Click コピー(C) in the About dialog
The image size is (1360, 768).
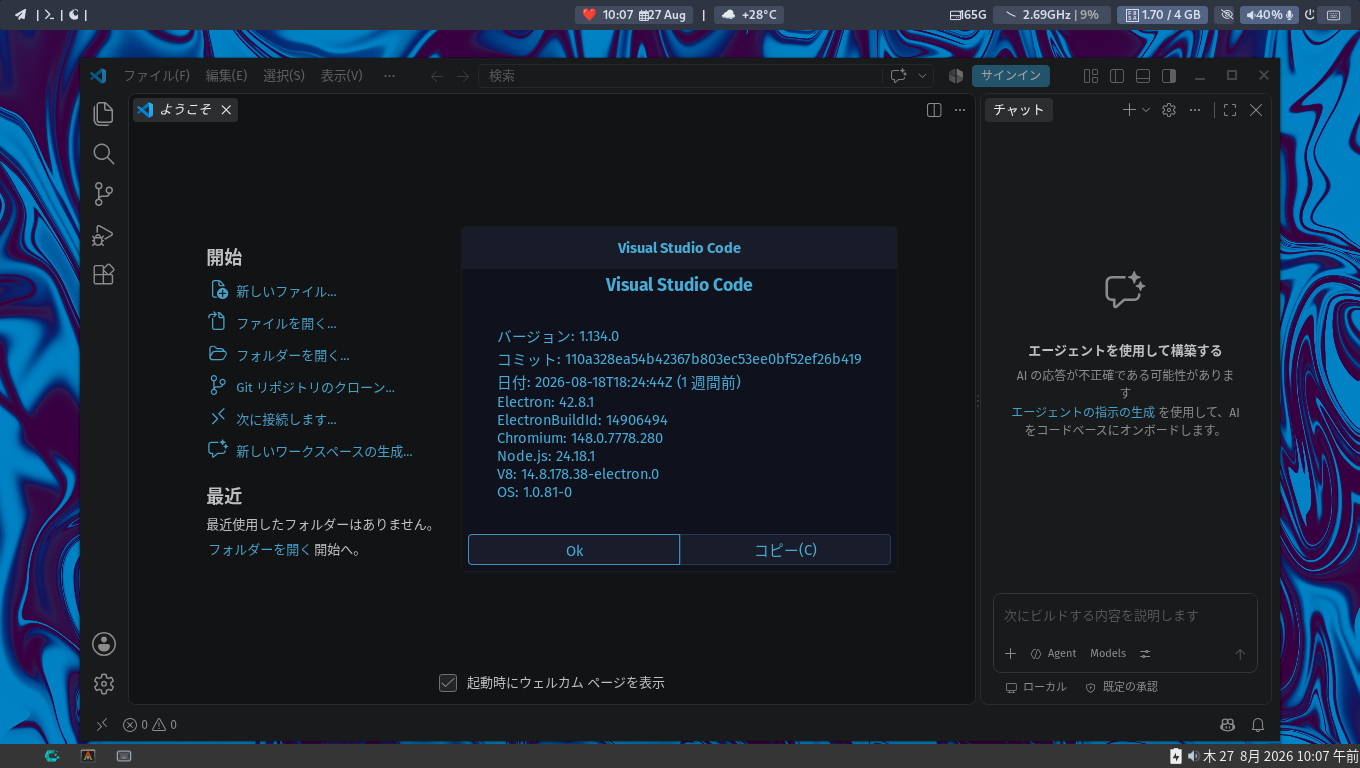[785, 550]
